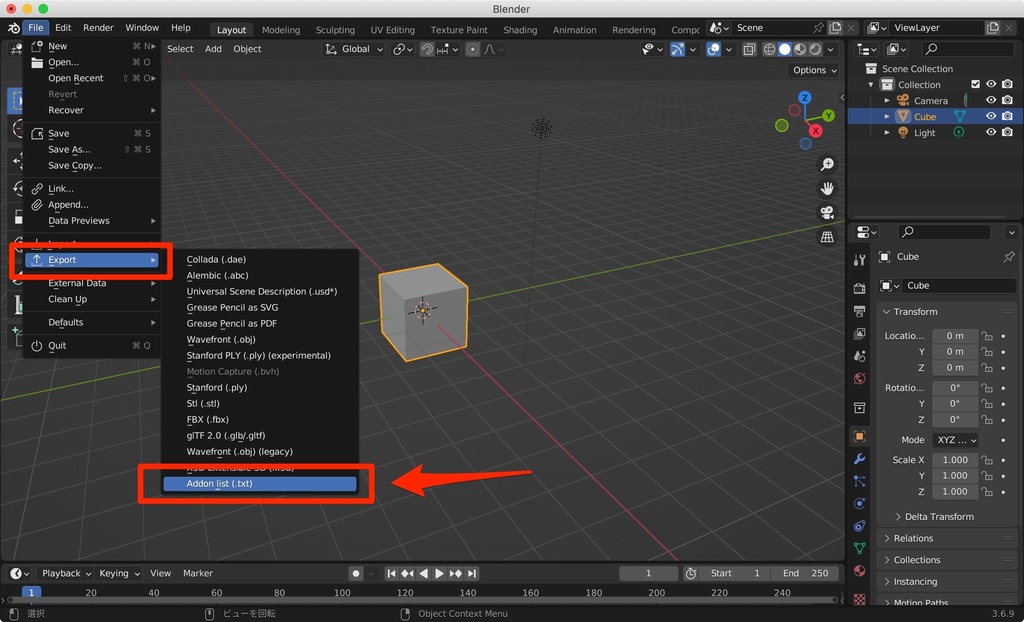Switch viewport to Wireframe shading mode

coord(770,49)
